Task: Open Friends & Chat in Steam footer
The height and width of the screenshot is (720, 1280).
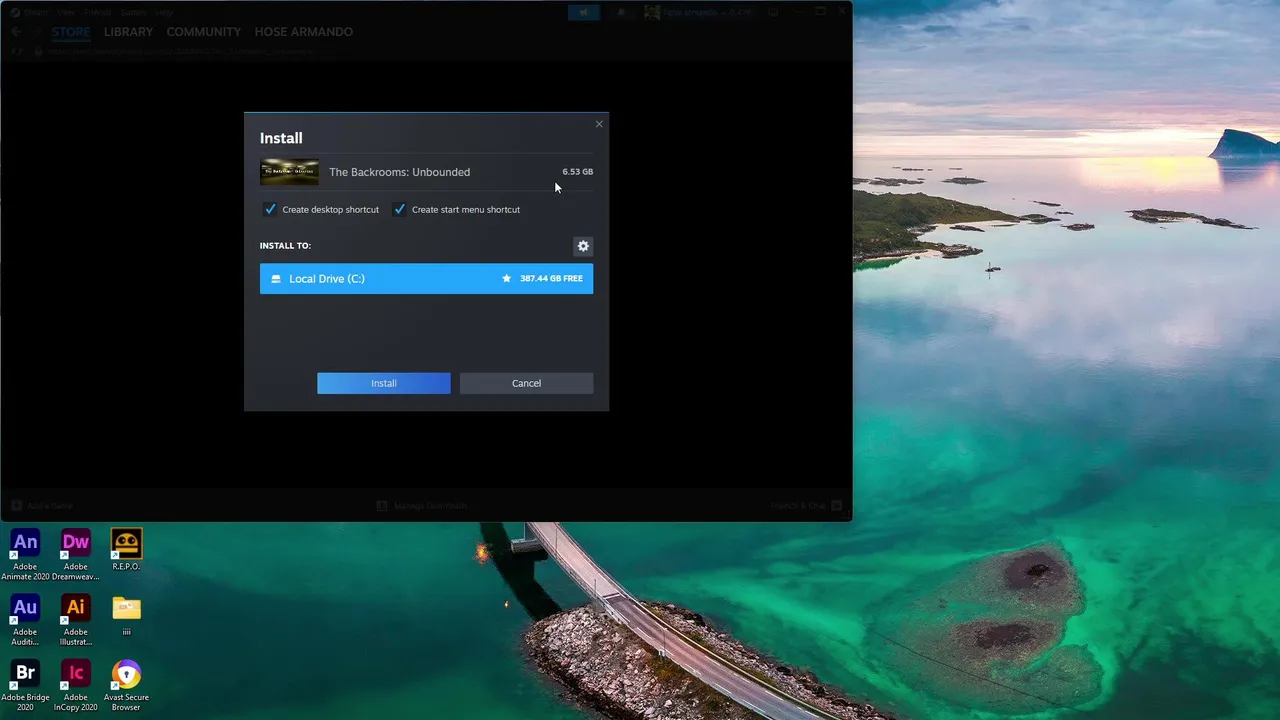Action: click(x=806, y=506)
